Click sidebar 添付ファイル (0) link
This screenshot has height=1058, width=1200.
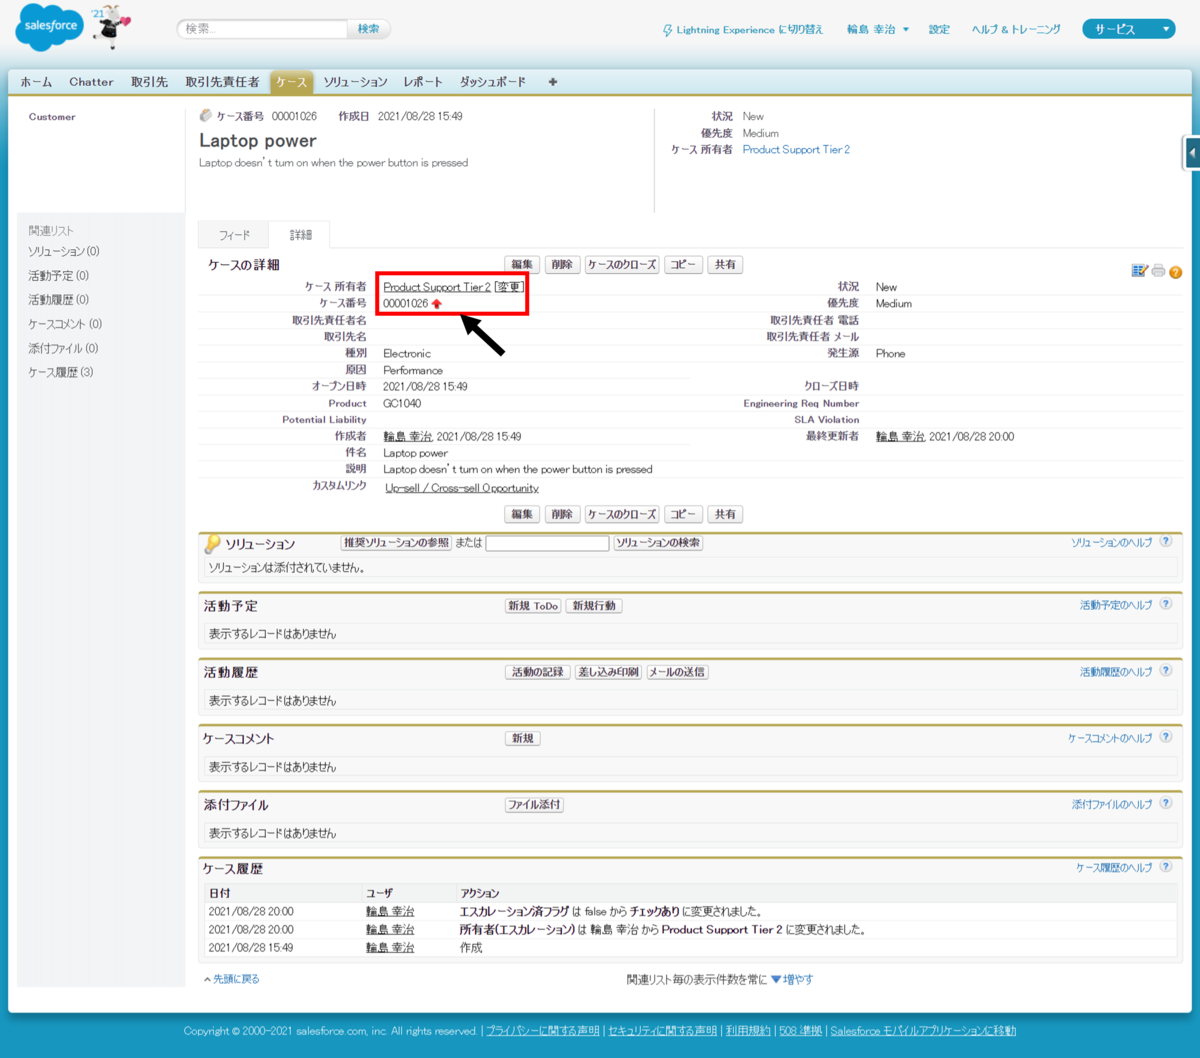tap(63, 348)
